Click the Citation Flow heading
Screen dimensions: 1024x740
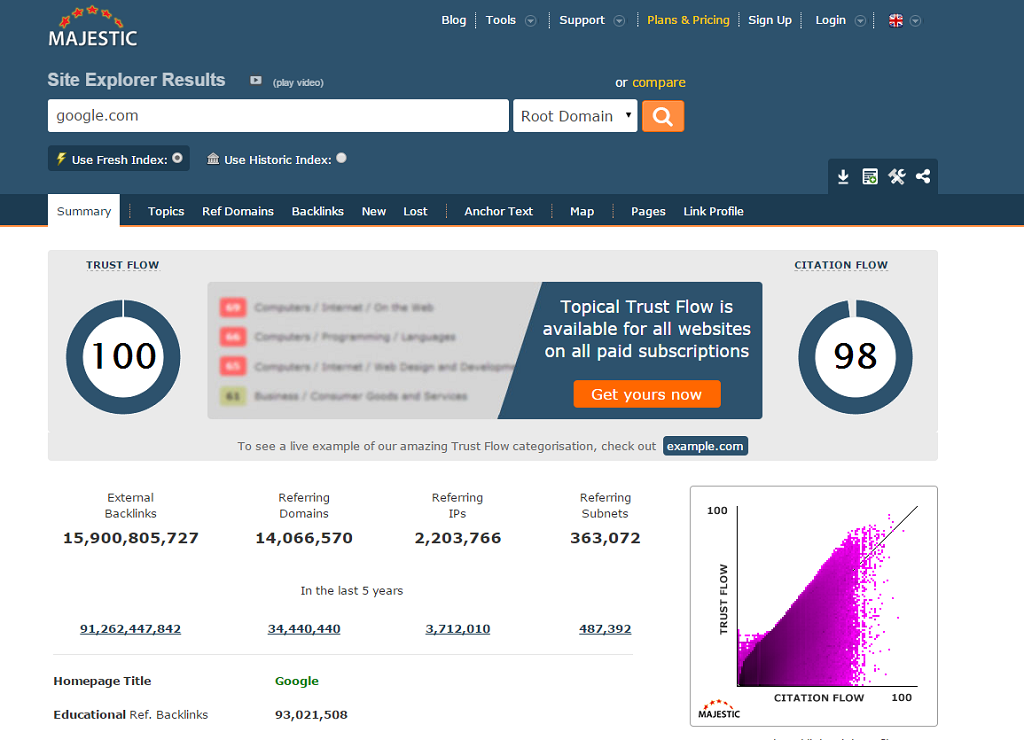tap(841, 265)
